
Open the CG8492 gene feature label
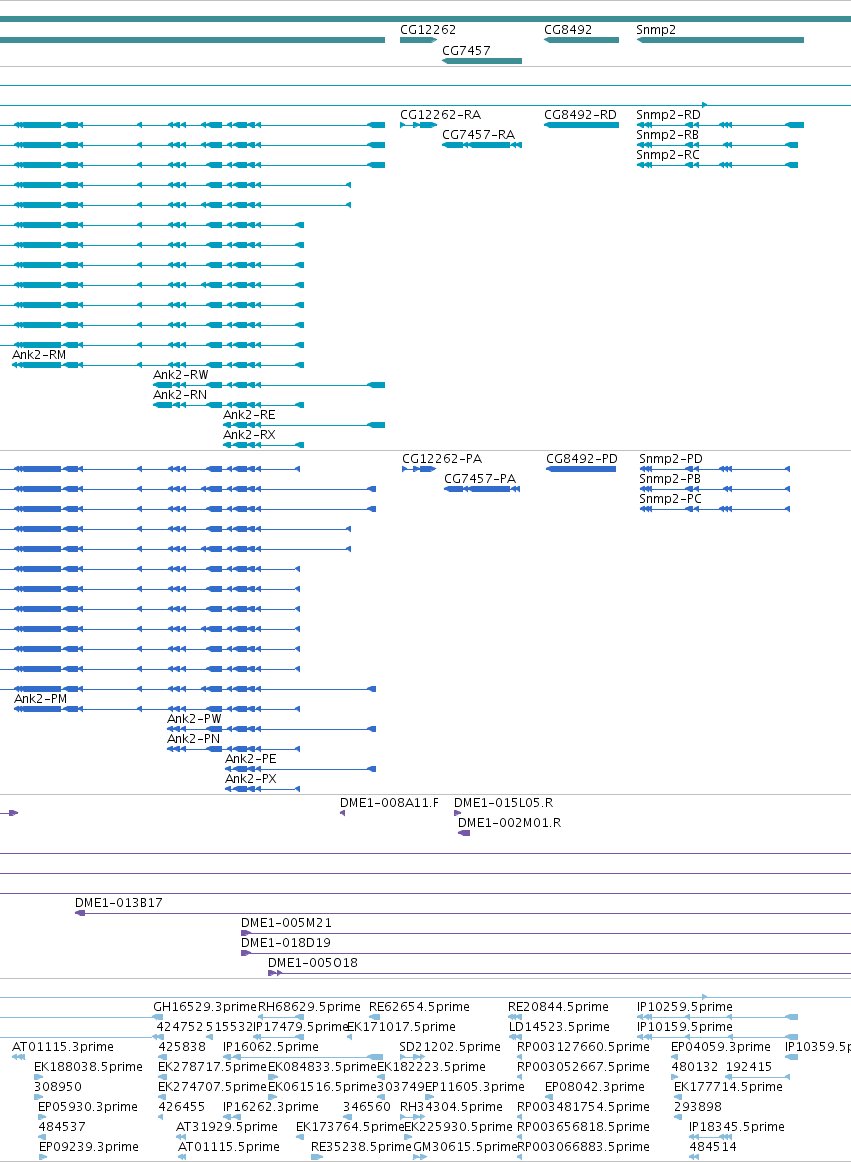click(x=568, y=30)
